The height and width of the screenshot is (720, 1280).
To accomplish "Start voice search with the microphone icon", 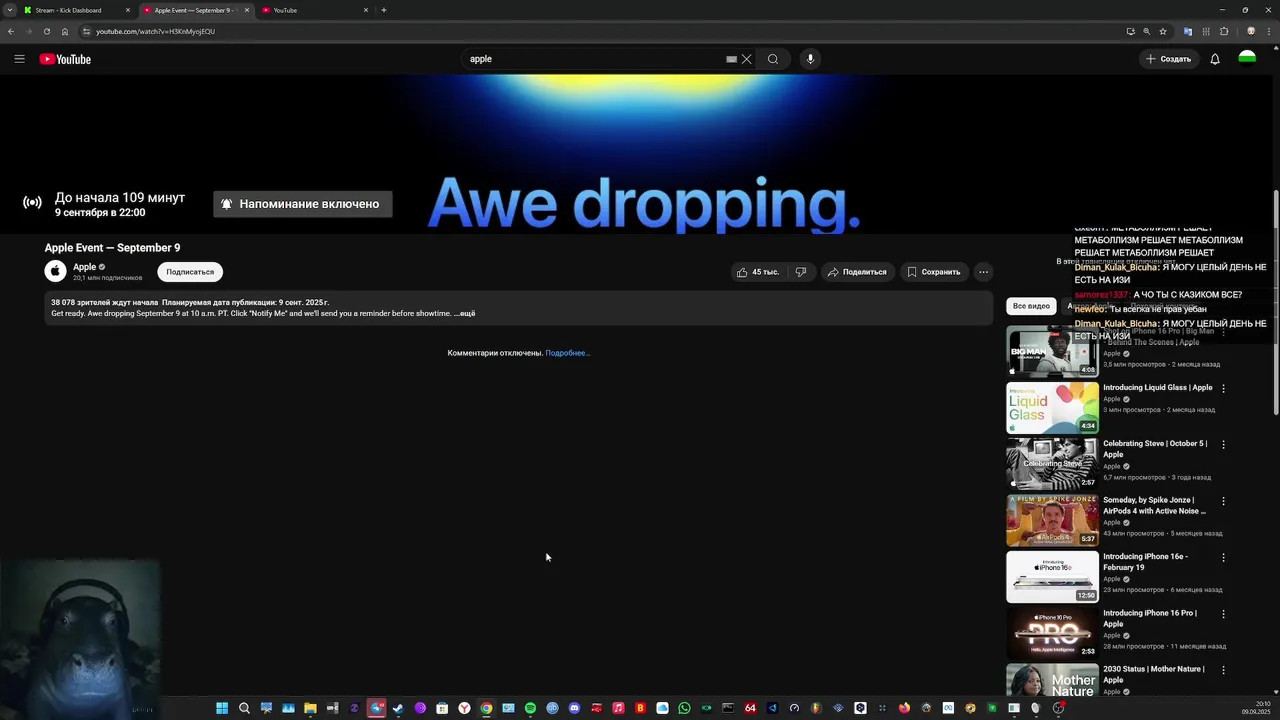I will pyautogui.click(x=810, y=59).
